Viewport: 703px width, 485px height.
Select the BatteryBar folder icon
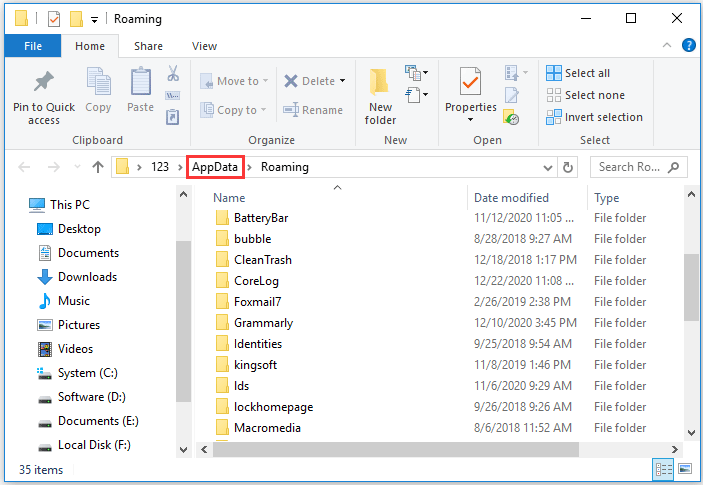222,218
